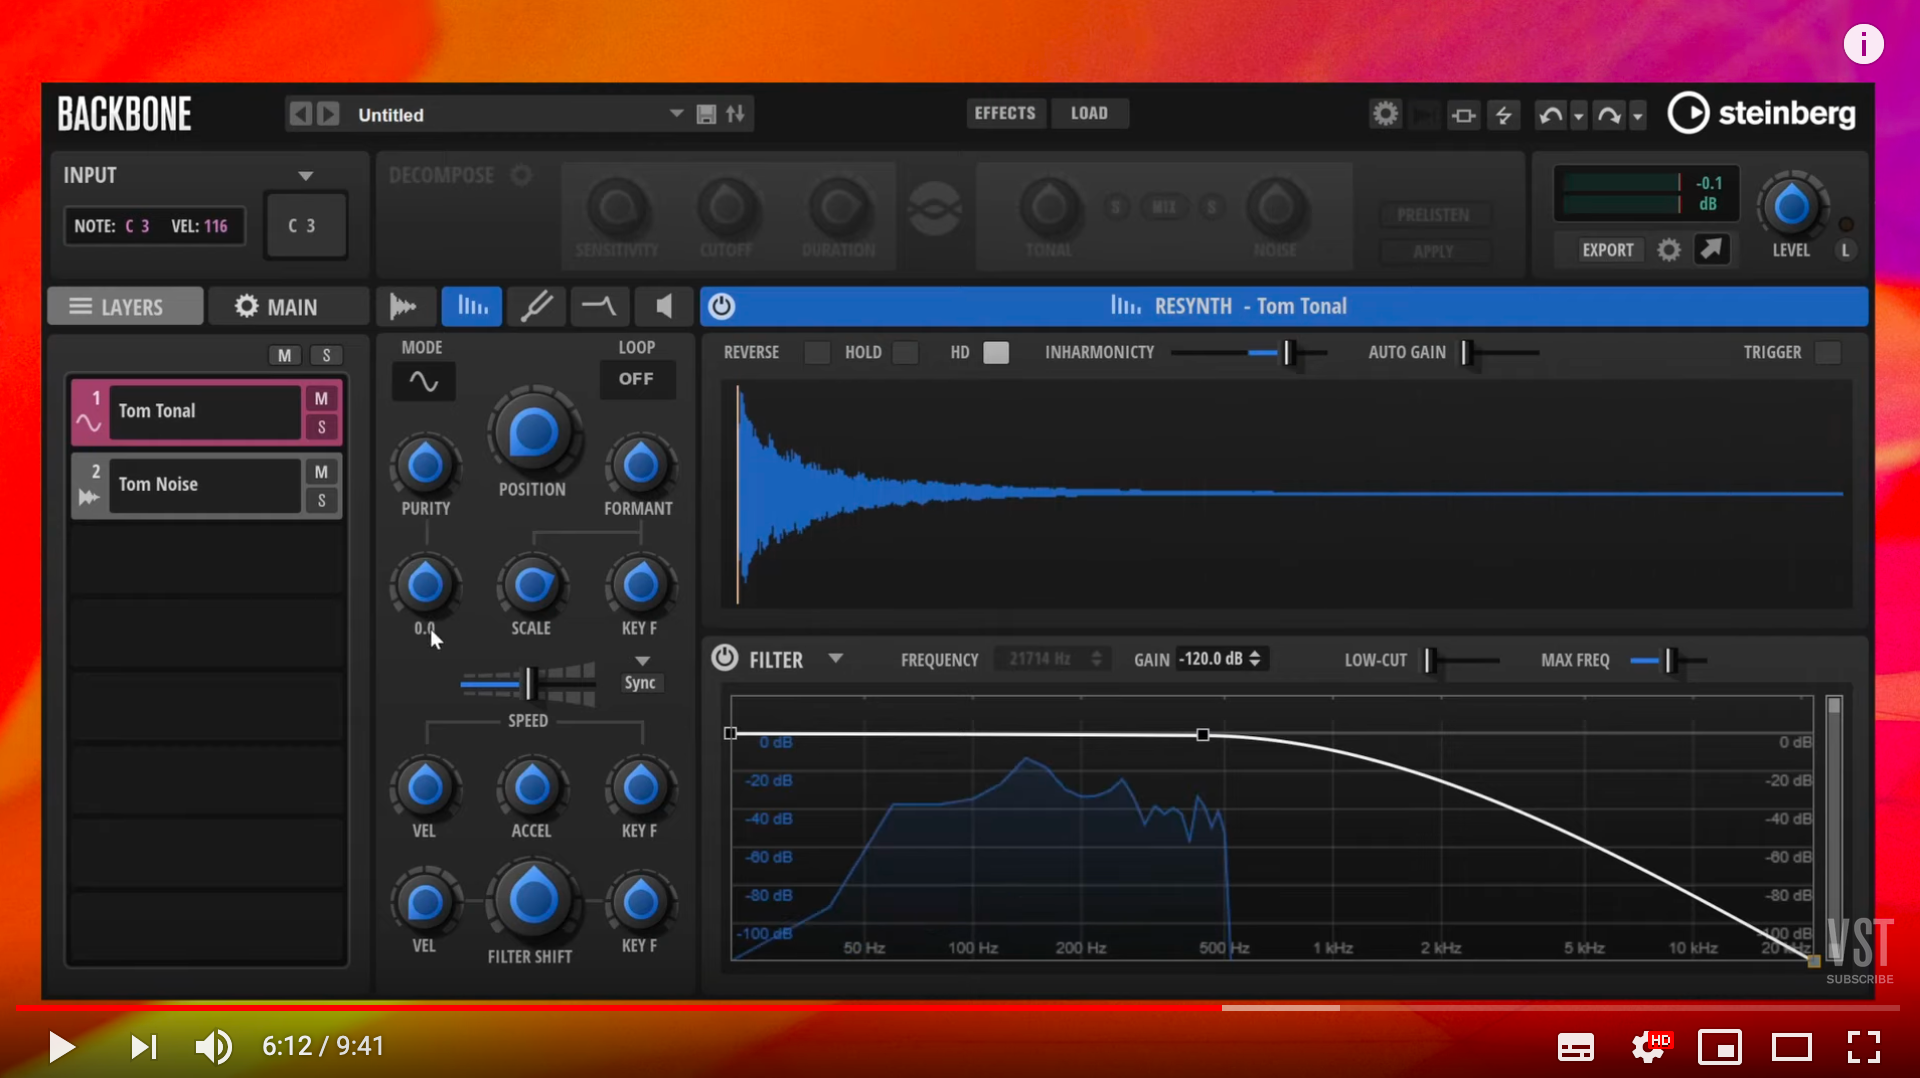Screen dimensions: 1920x1078
Task: Open the Filter envelope page icon
Action: (599, 306)
